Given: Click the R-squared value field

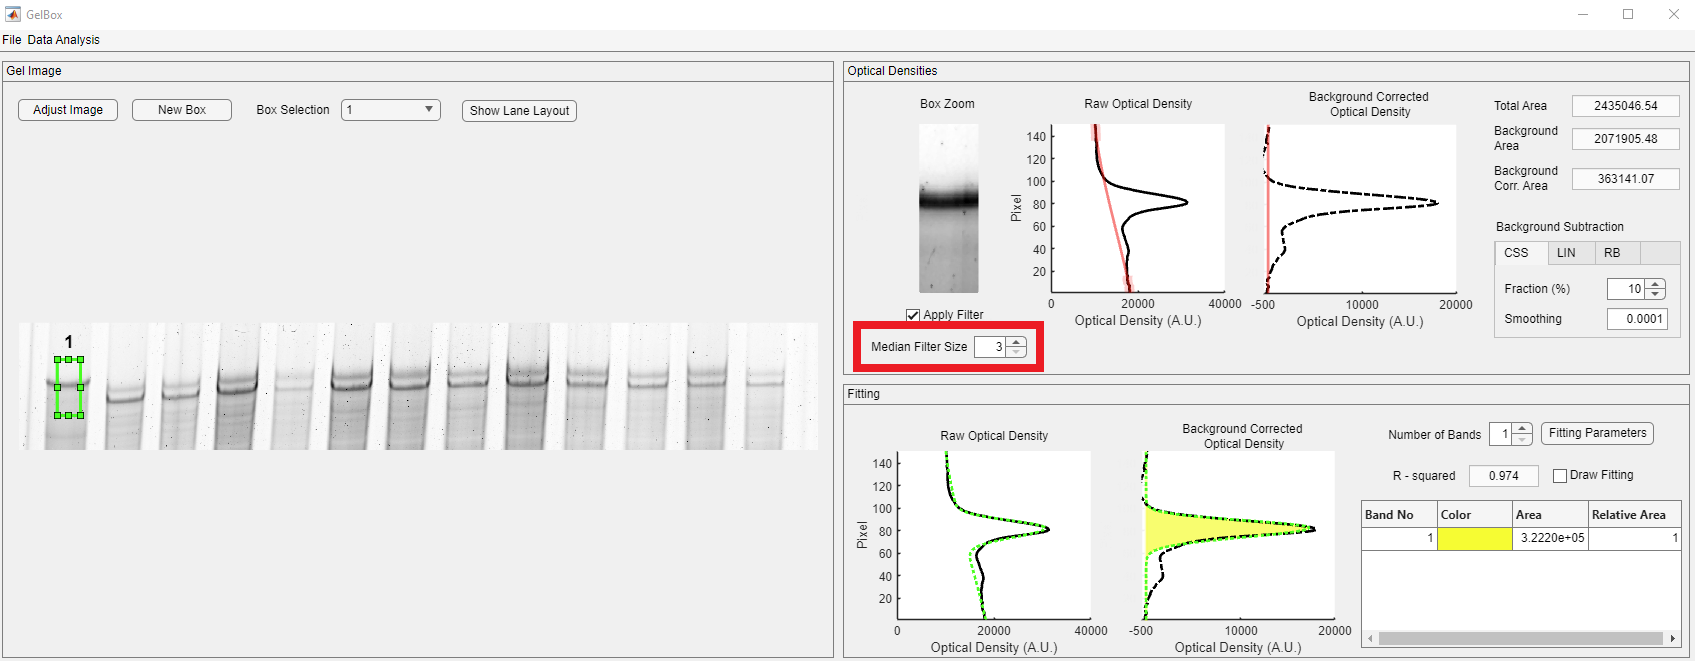Looking at the screenshot, I should click(x=1503, y=476).
